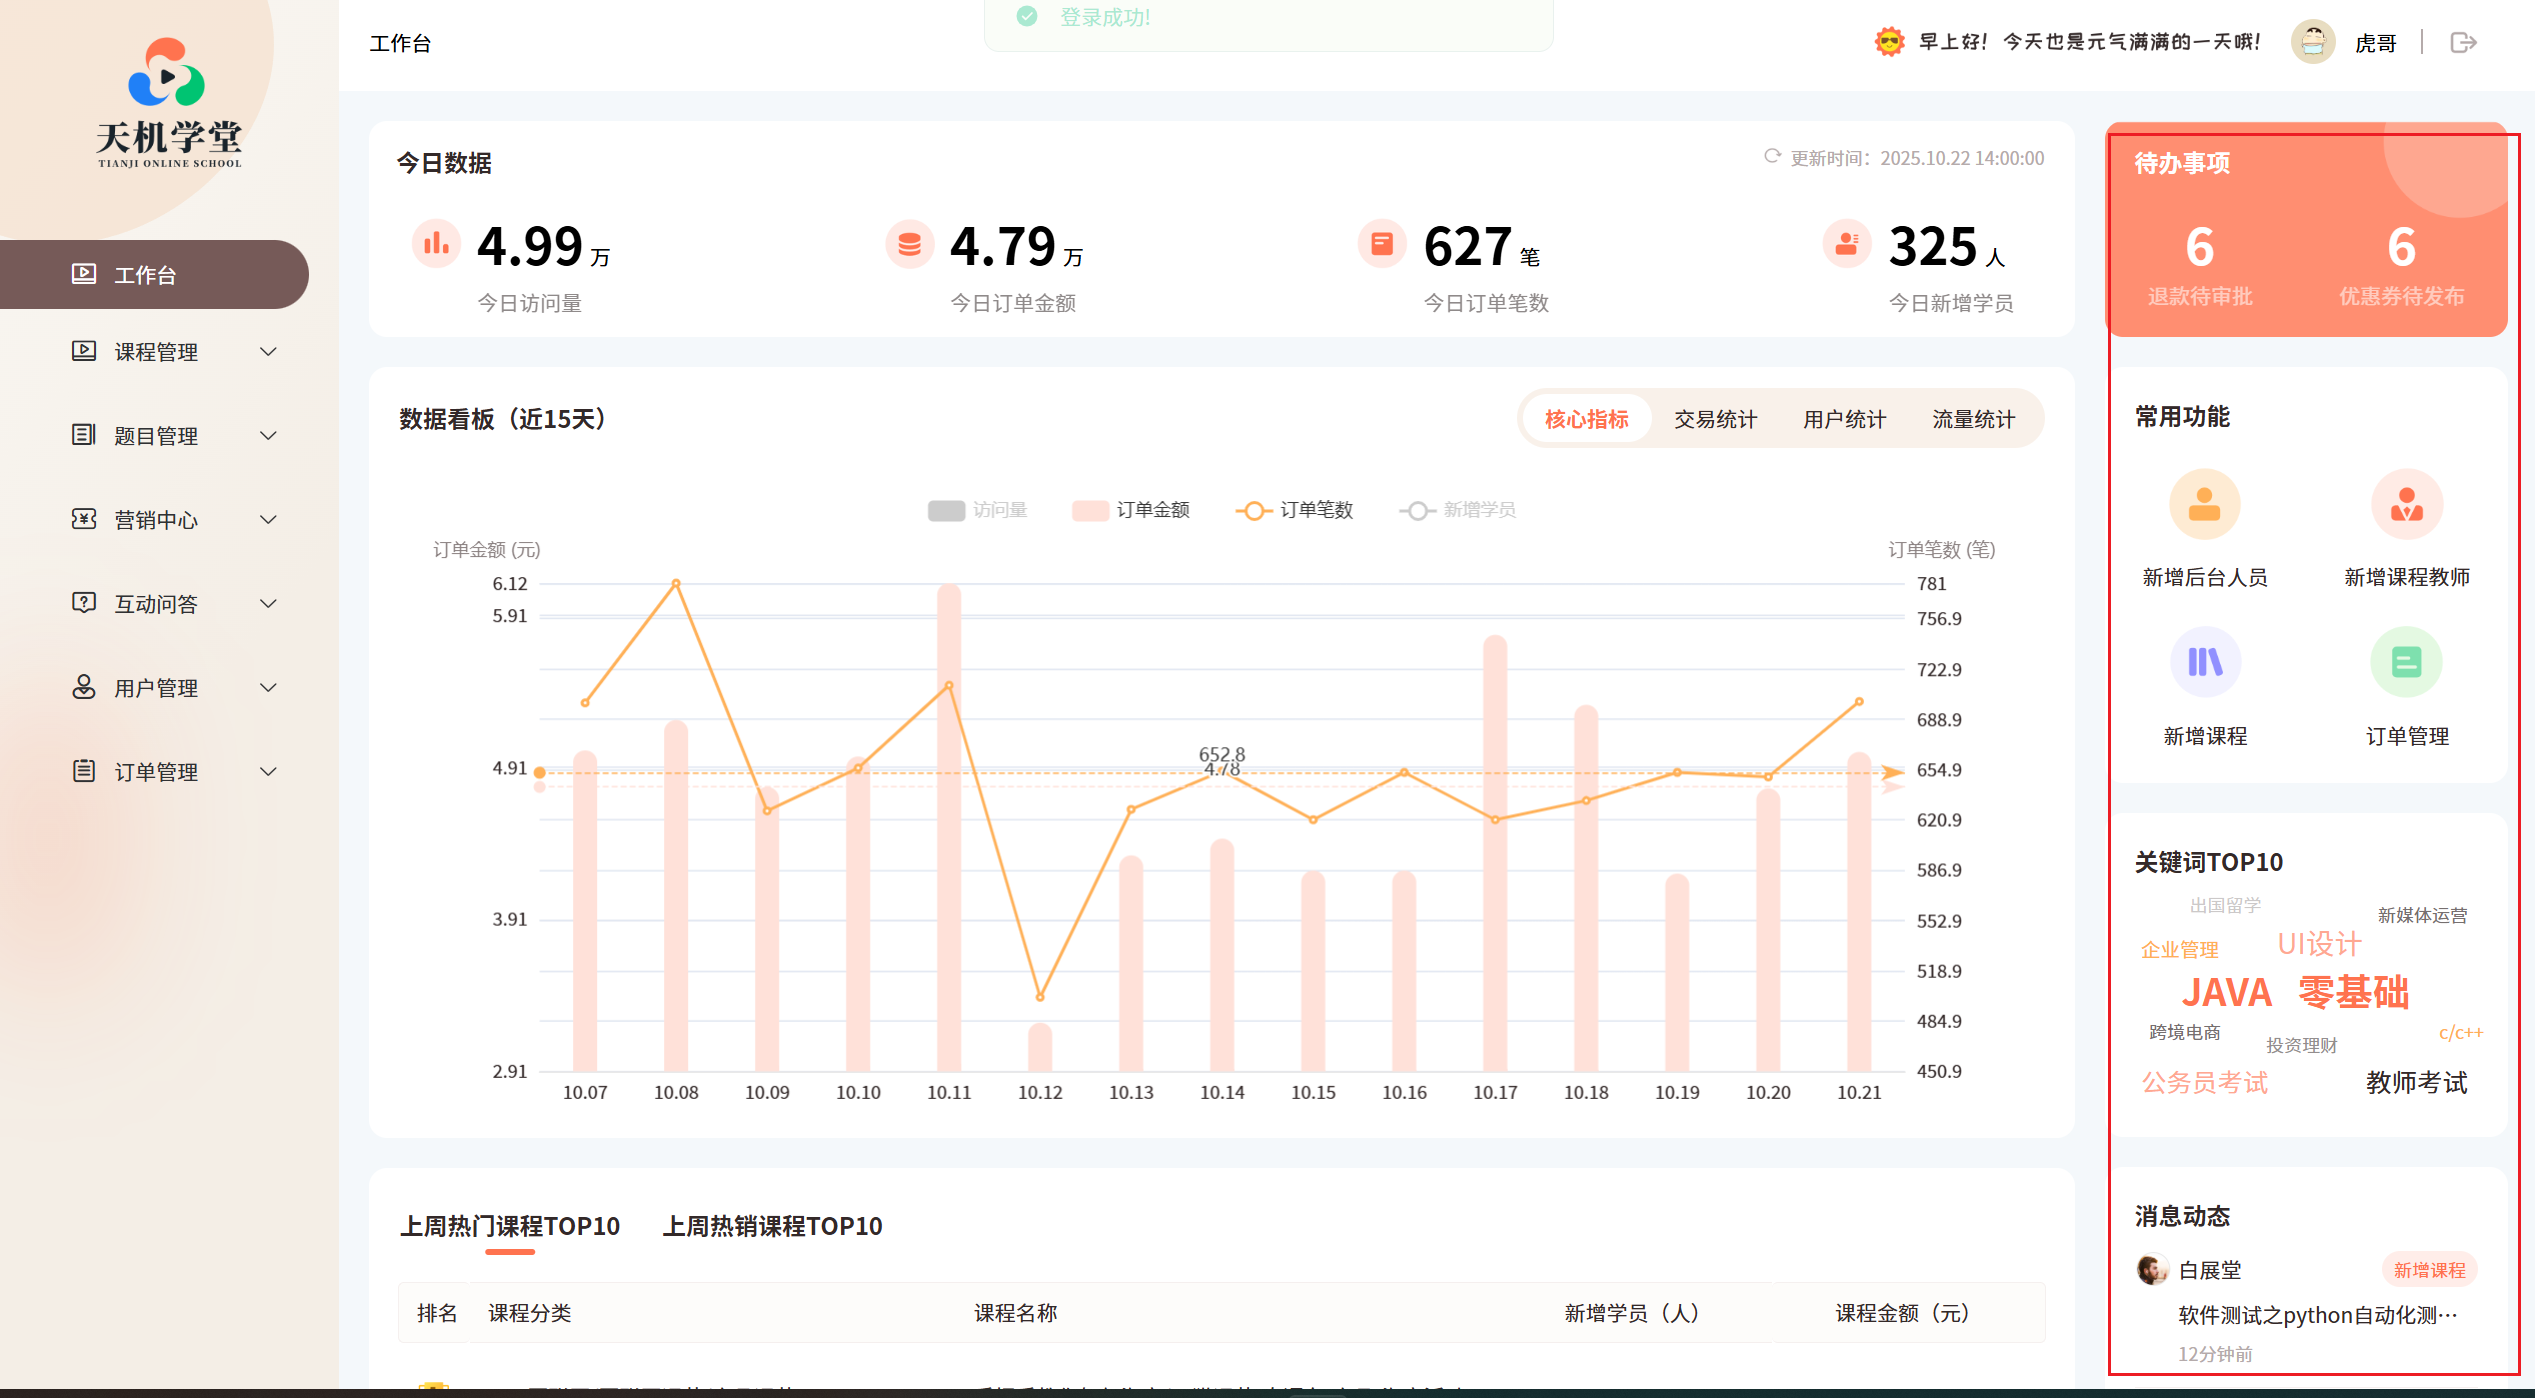Click the refresh icon near the update time
Screen dimensions: 2535x1398
click(1772, 157)
